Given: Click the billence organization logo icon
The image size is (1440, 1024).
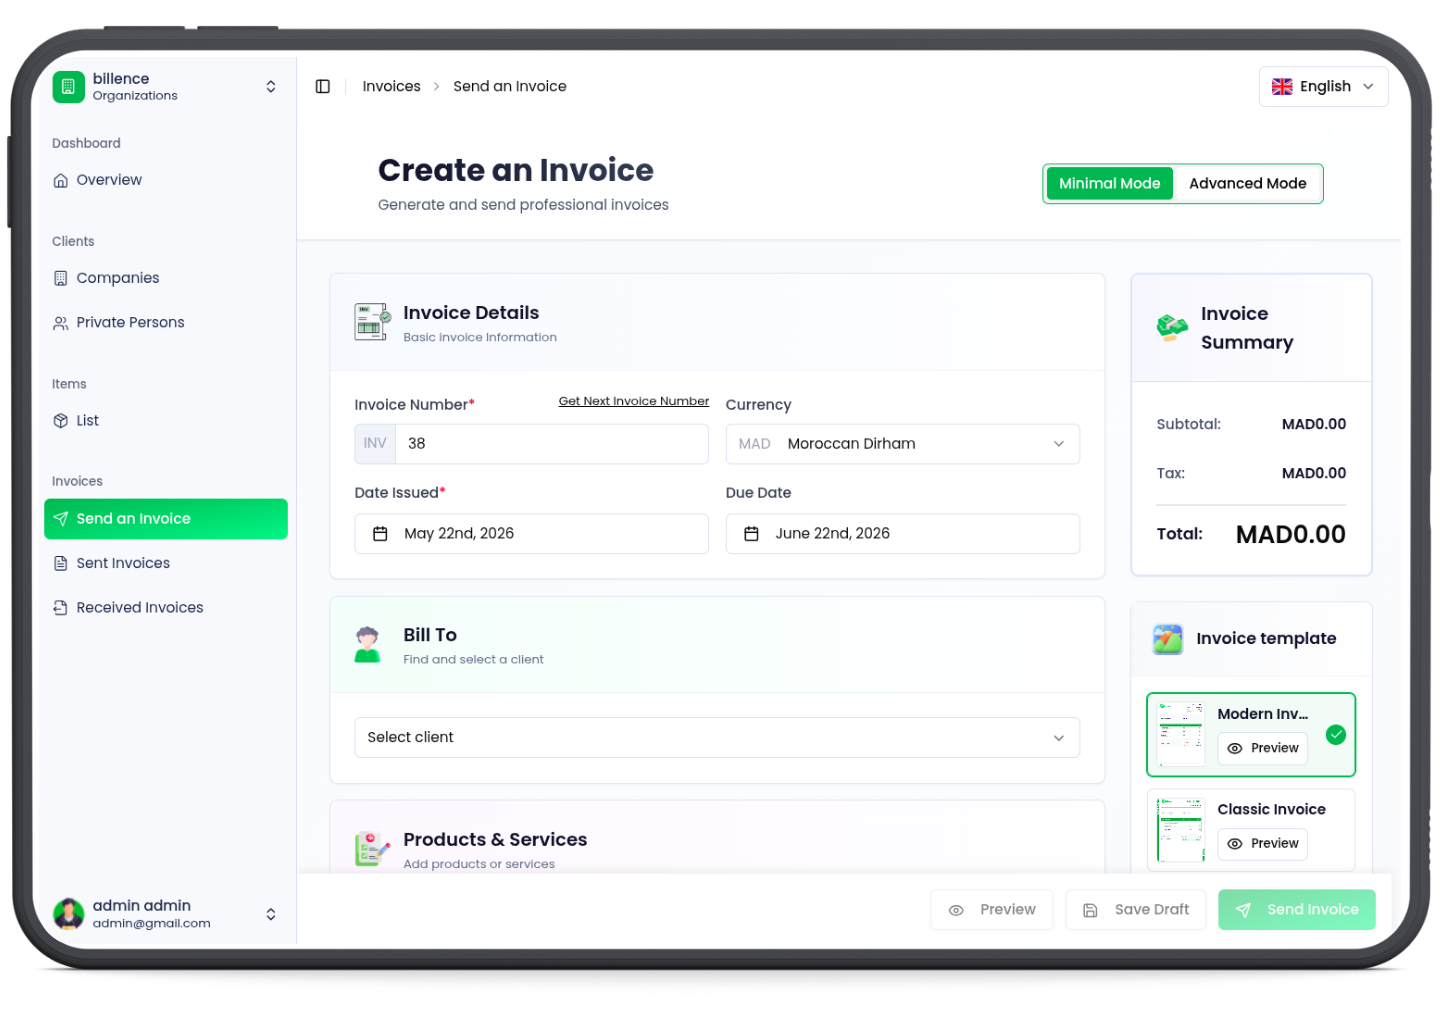Looking at the screenshot, I should [68, 87].
